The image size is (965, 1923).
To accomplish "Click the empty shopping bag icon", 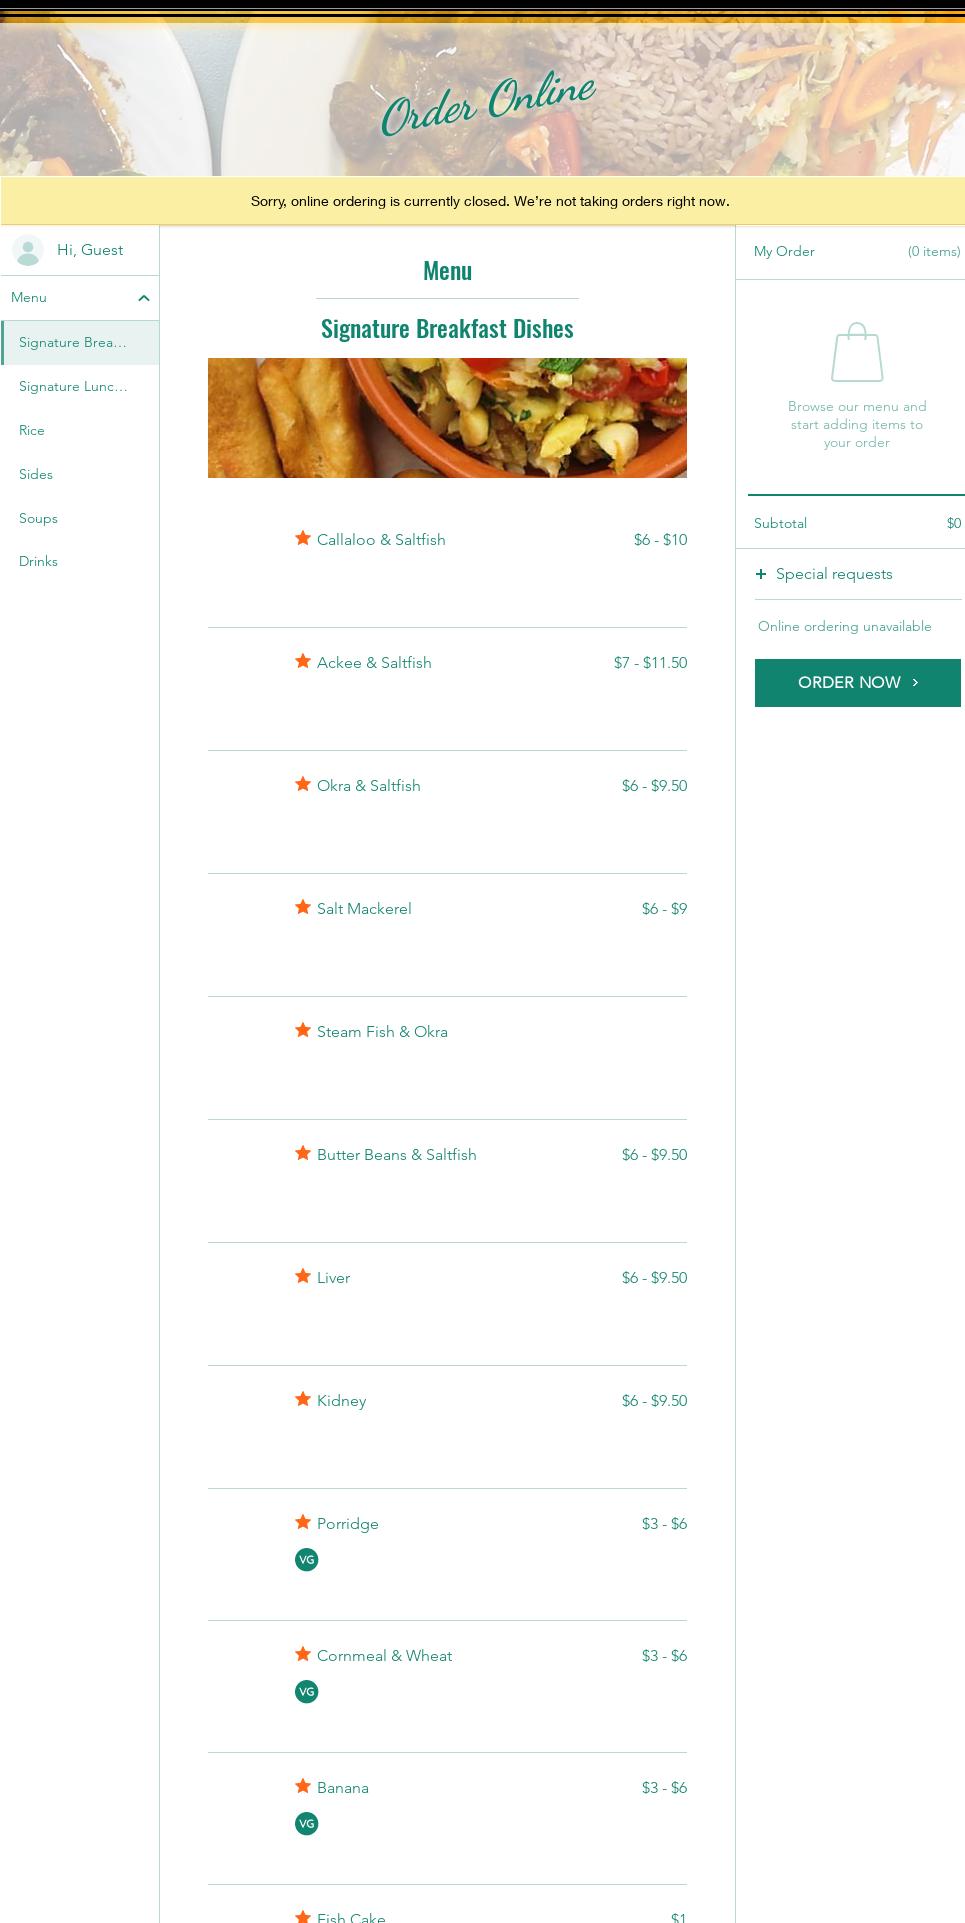I will click(857, 352).
